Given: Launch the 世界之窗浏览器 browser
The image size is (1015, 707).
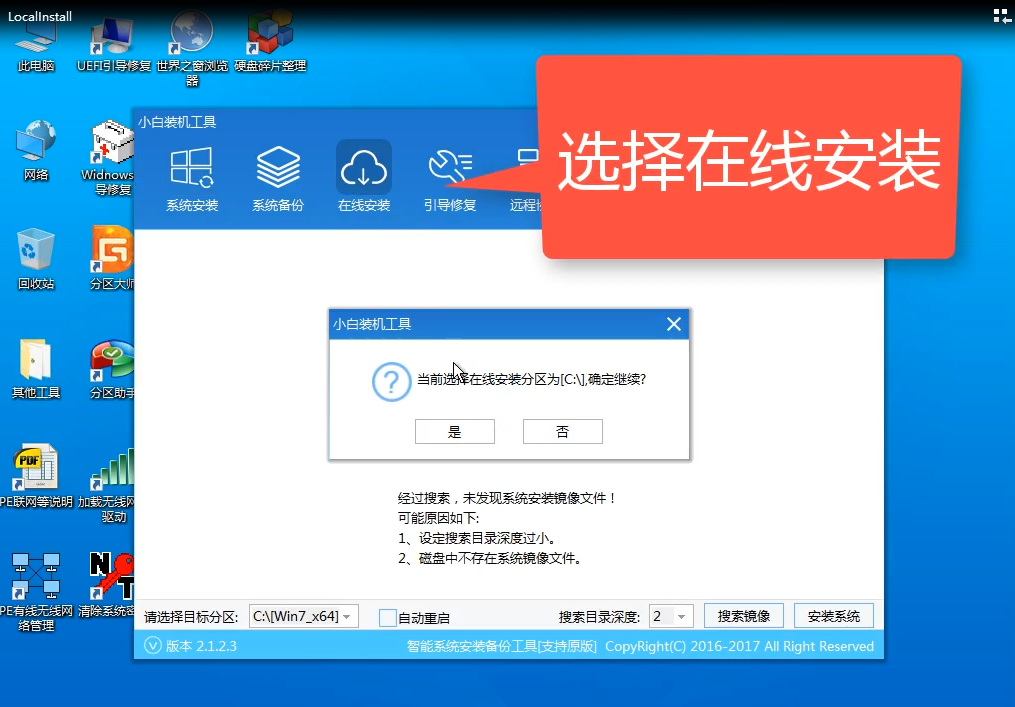Looking at the screenshot, I should [x=191, y=35].
